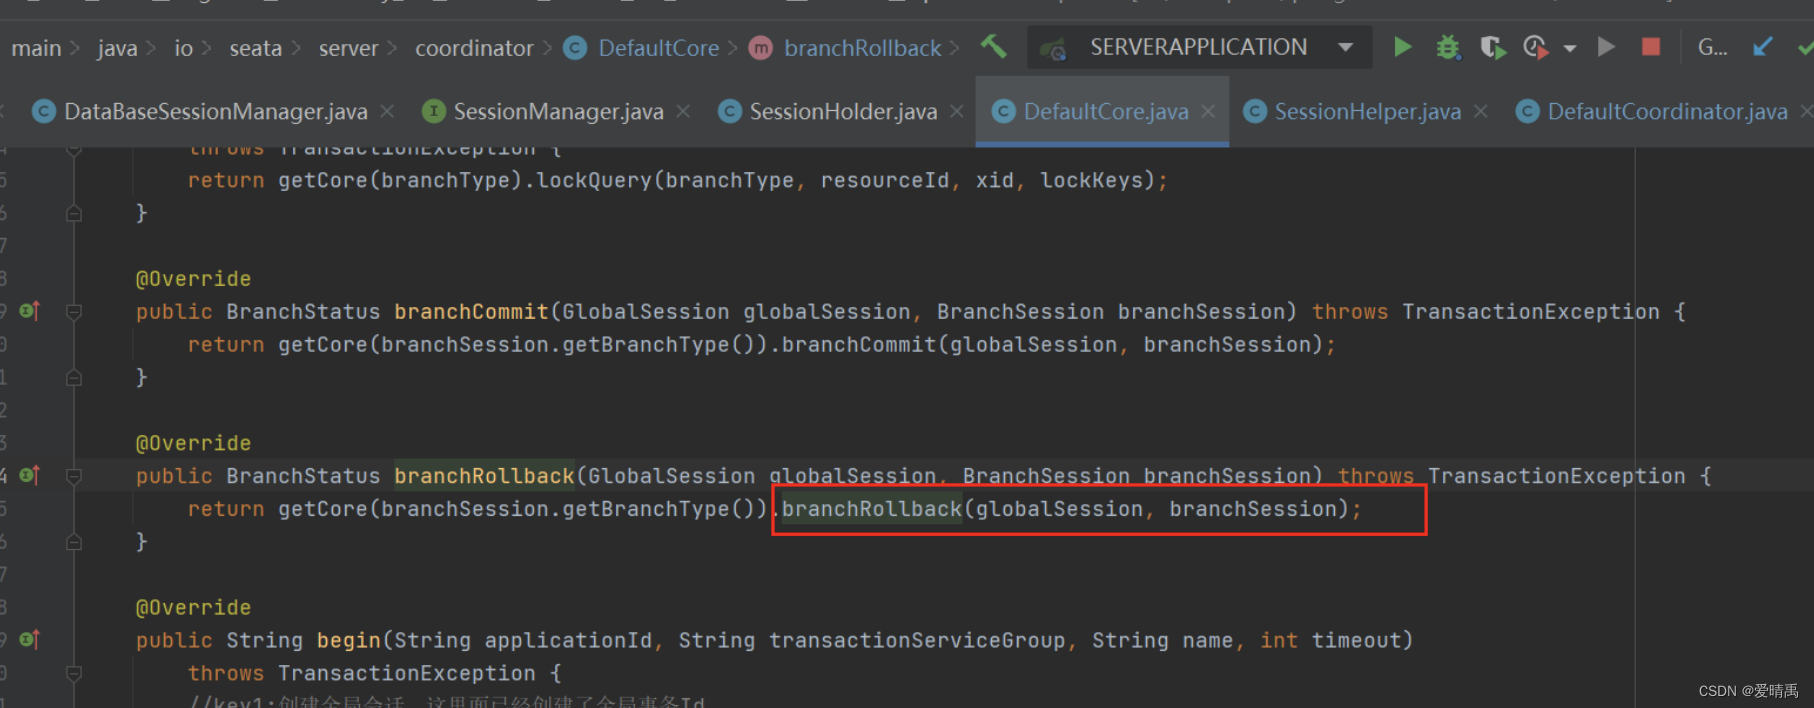Viewport: 1814px width, 708px height.
Task: Close the DataBaseSessionManager.java tab
Action: 387,111
